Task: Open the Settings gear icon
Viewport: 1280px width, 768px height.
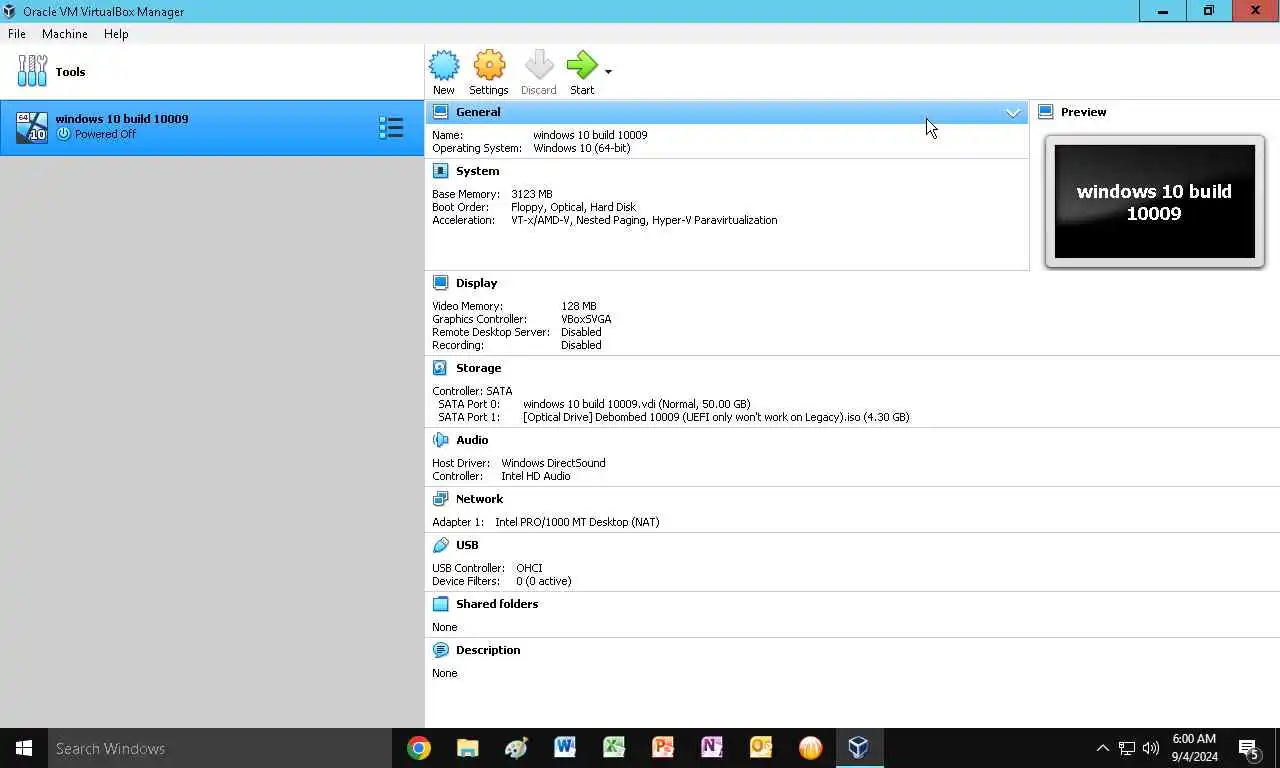Action: coord(489,66)
